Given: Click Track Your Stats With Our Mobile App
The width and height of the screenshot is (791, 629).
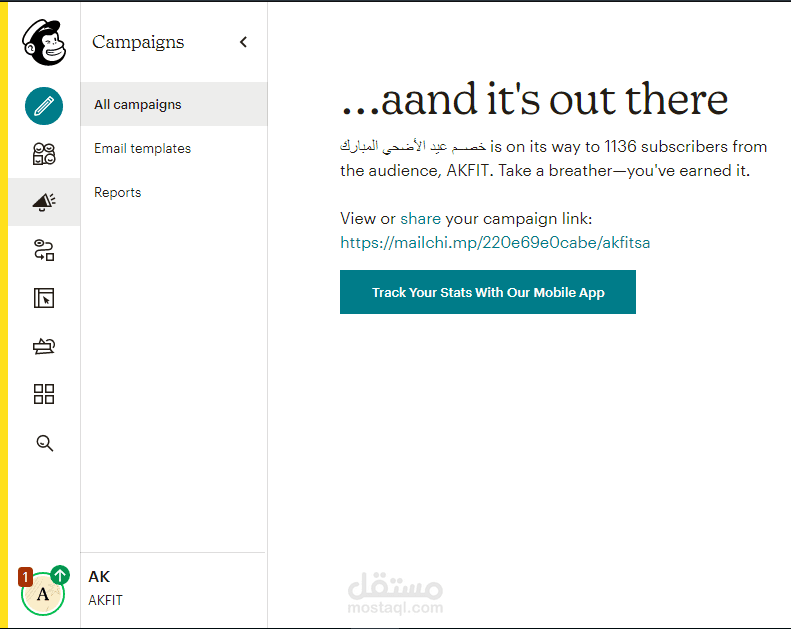Looking at the screenshot, I should click(x=488, y=292).
